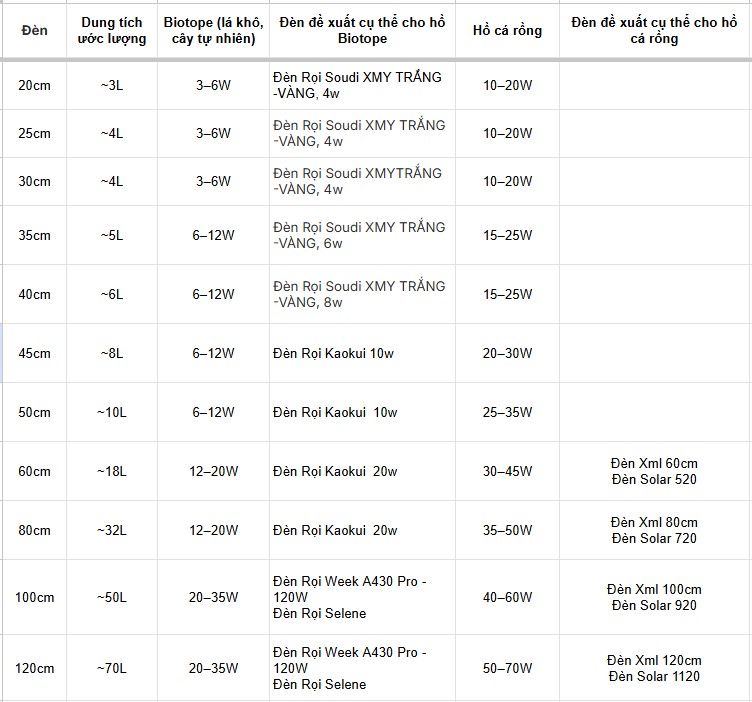Select the "Đèn đề xuất cụ thể cho hồ Biotope" header

(362, 30)
